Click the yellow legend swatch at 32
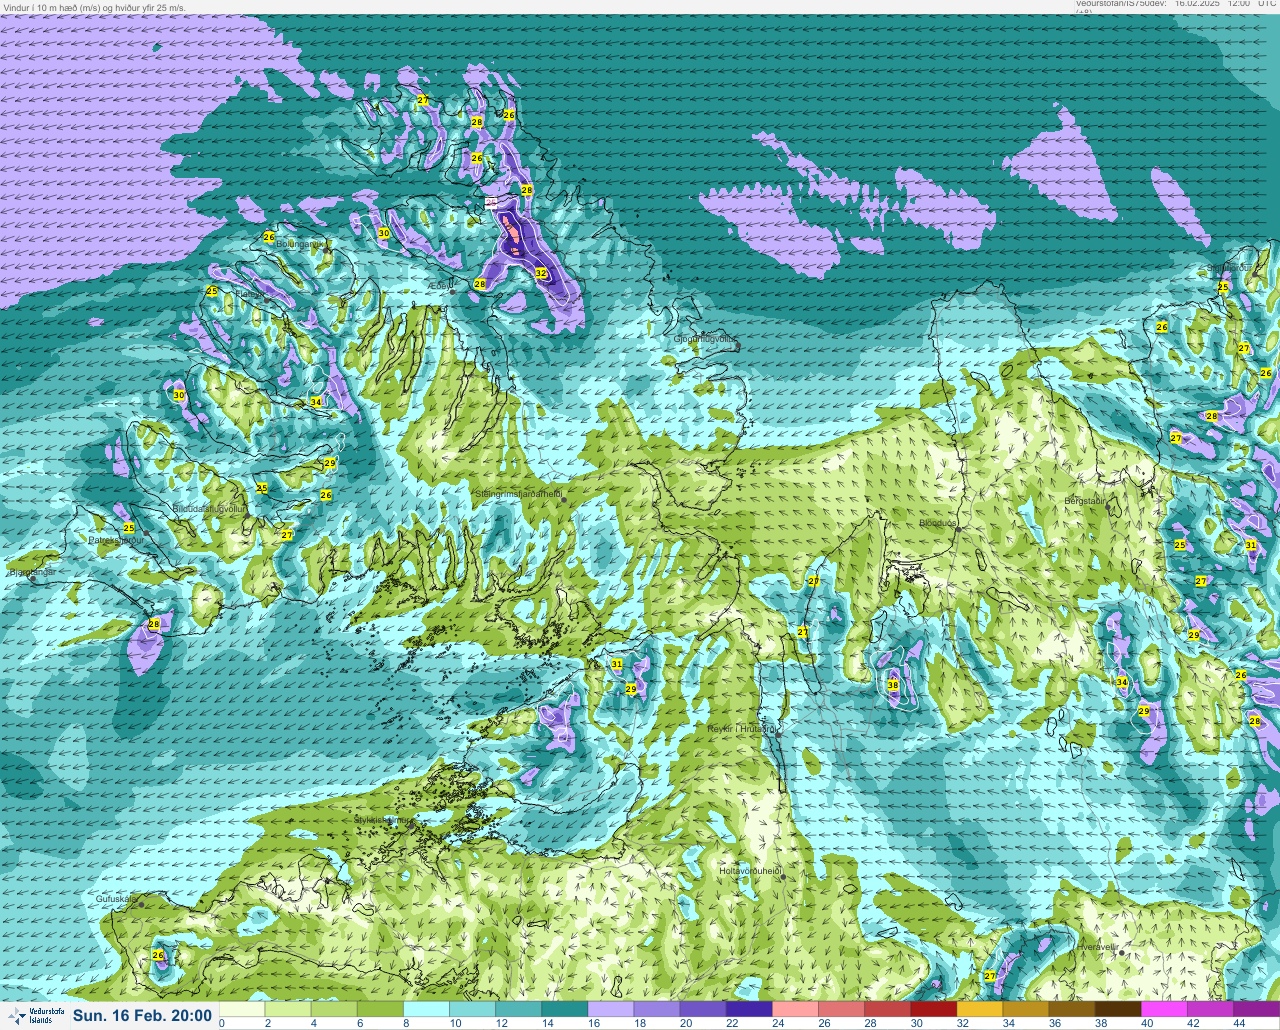The width and height of the screenshot is (1280, 1030). (x=981, y=1009)
